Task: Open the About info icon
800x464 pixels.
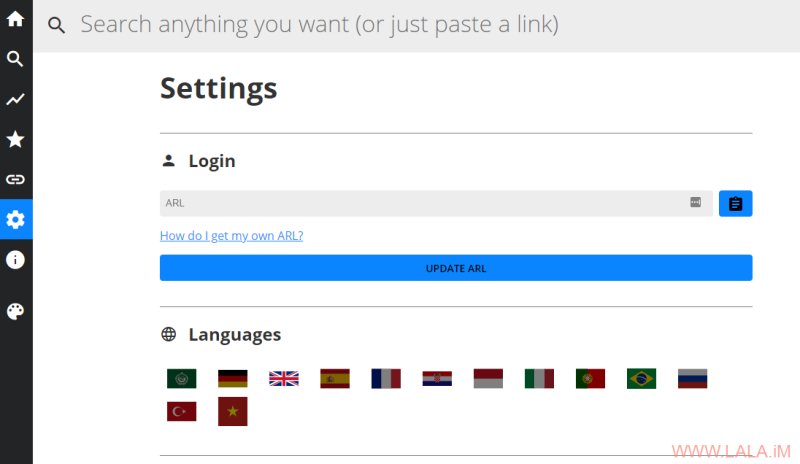Action: pyautogui.click(x=15, y=259)
